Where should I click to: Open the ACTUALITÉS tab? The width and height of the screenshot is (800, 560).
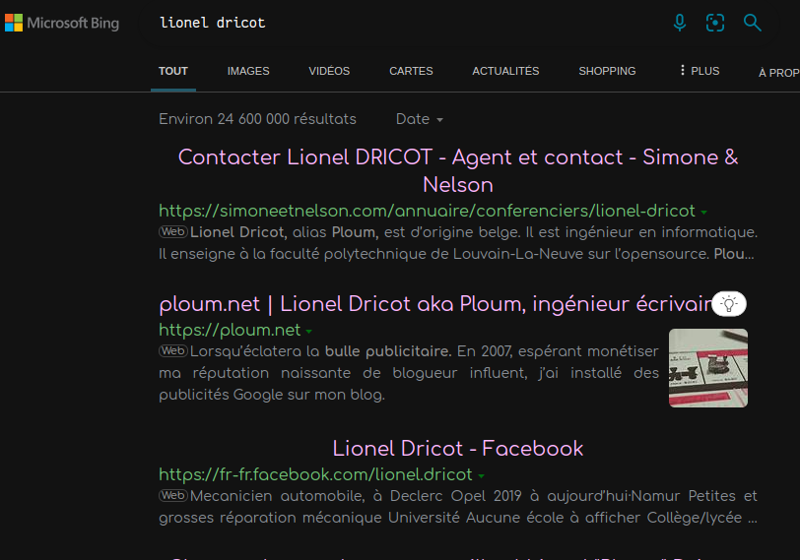(506, 71)
